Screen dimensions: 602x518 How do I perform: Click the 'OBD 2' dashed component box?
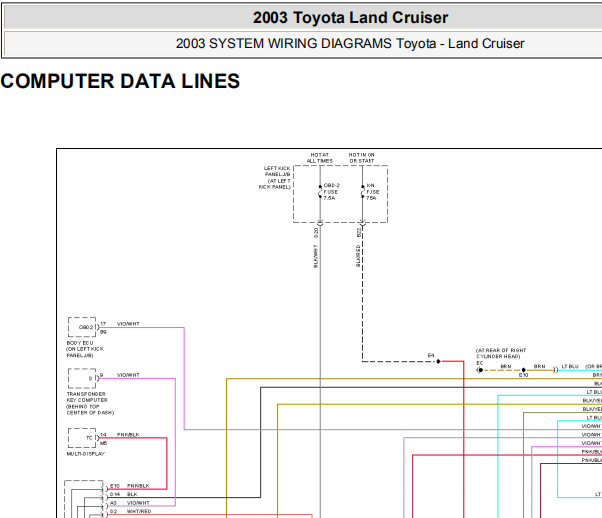(82, 327)
